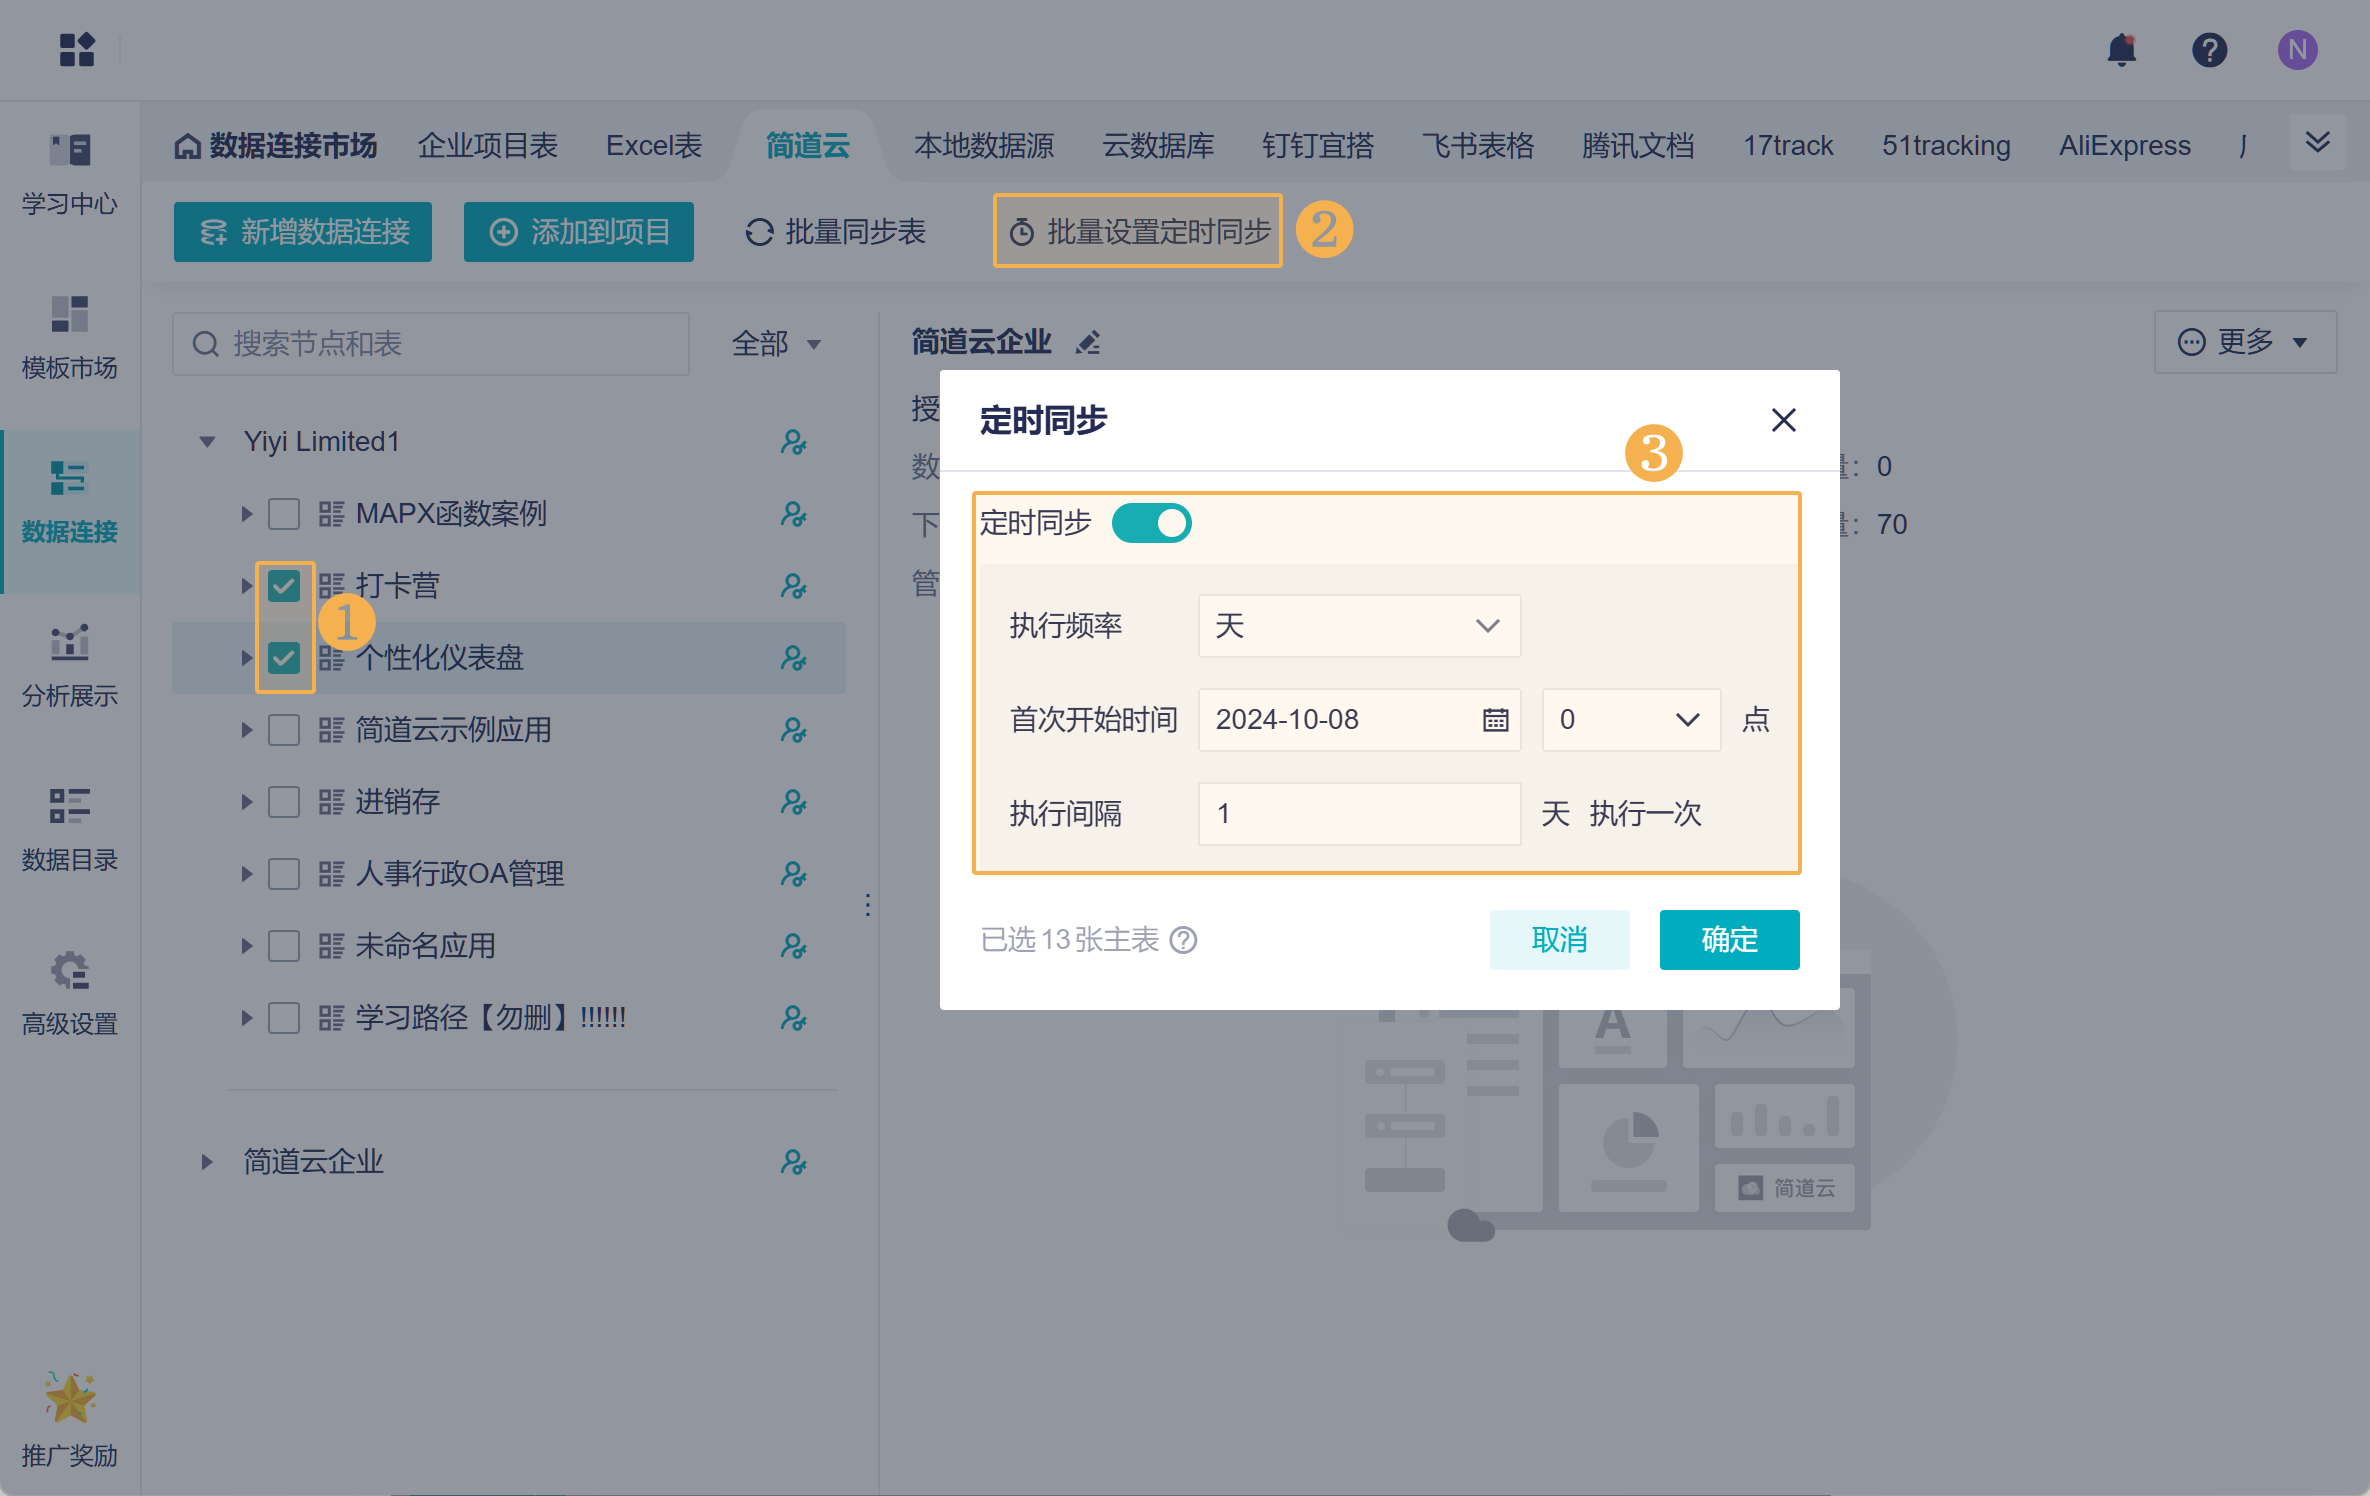The image size is (2370, 1496).
Task: Click the notification bell icon
Action: click(2121, 50)
